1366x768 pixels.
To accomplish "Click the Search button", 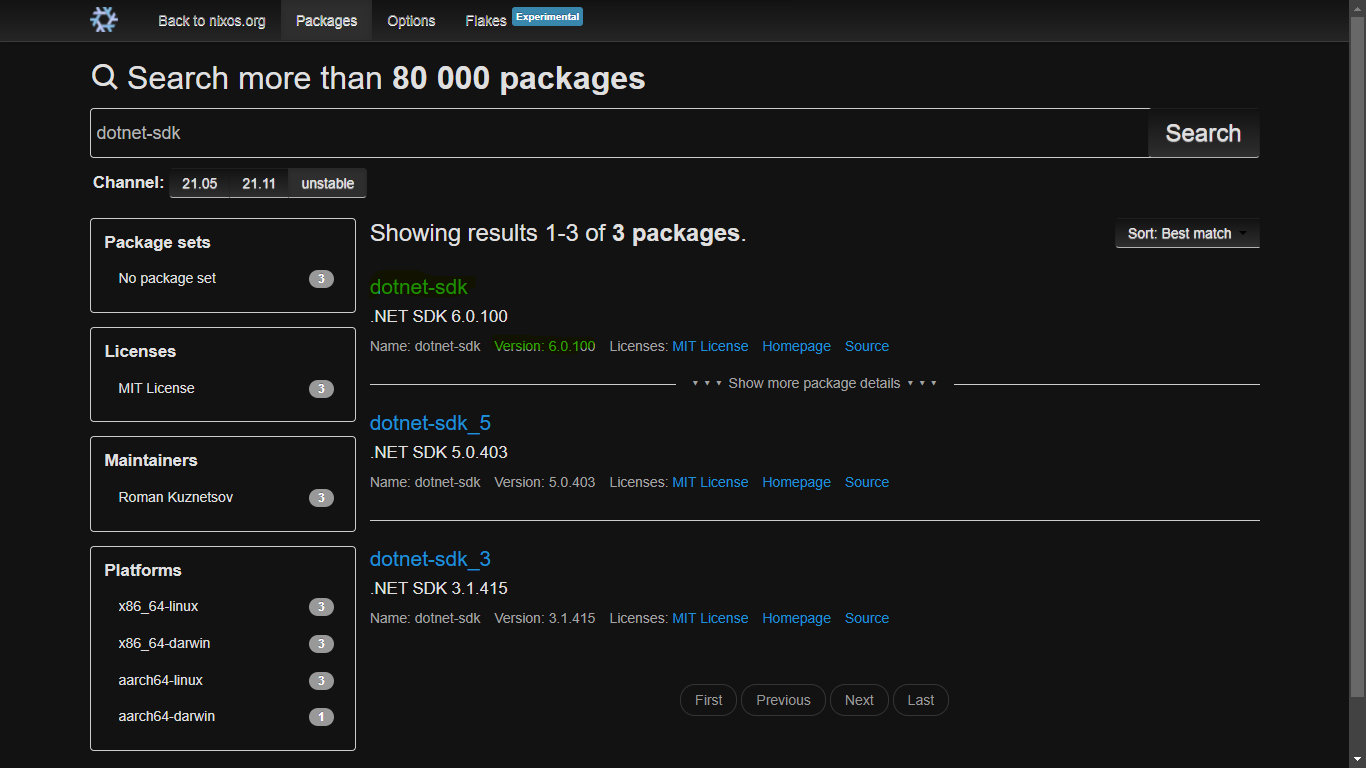I will tap(1203, 133).
